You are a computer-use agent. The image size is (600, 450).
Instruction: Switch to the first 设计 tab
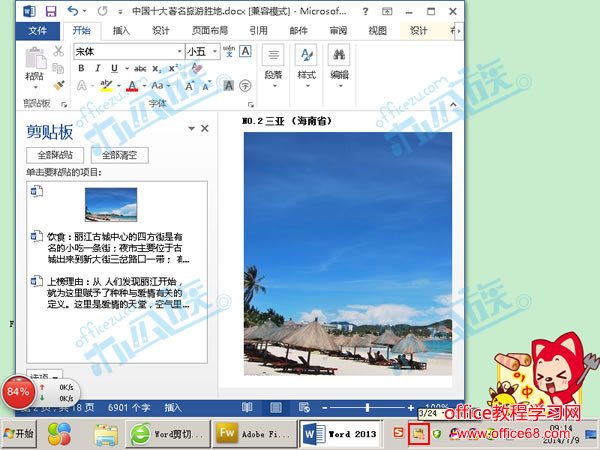[161, 31]
